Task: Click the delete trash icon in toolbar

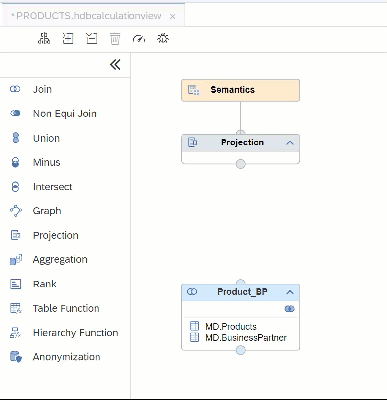Action: [x=115, y=39]
